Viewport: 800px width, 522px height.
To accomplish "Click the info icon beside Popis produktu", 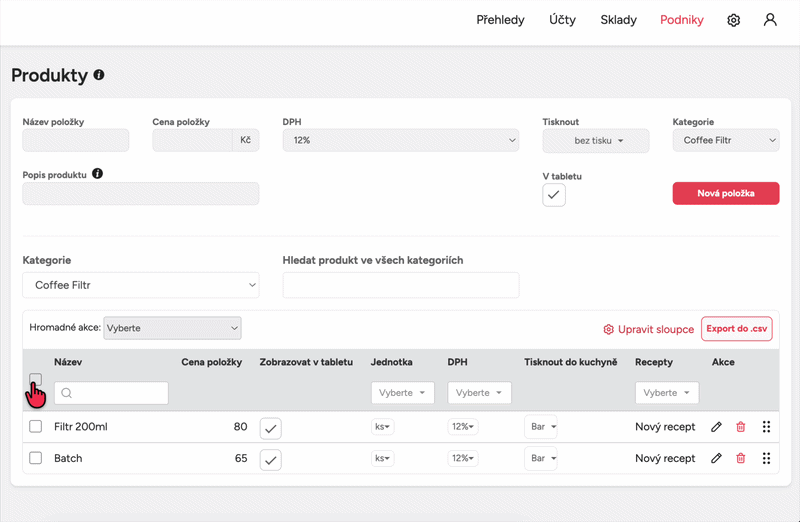I will (x=97, y=173).
